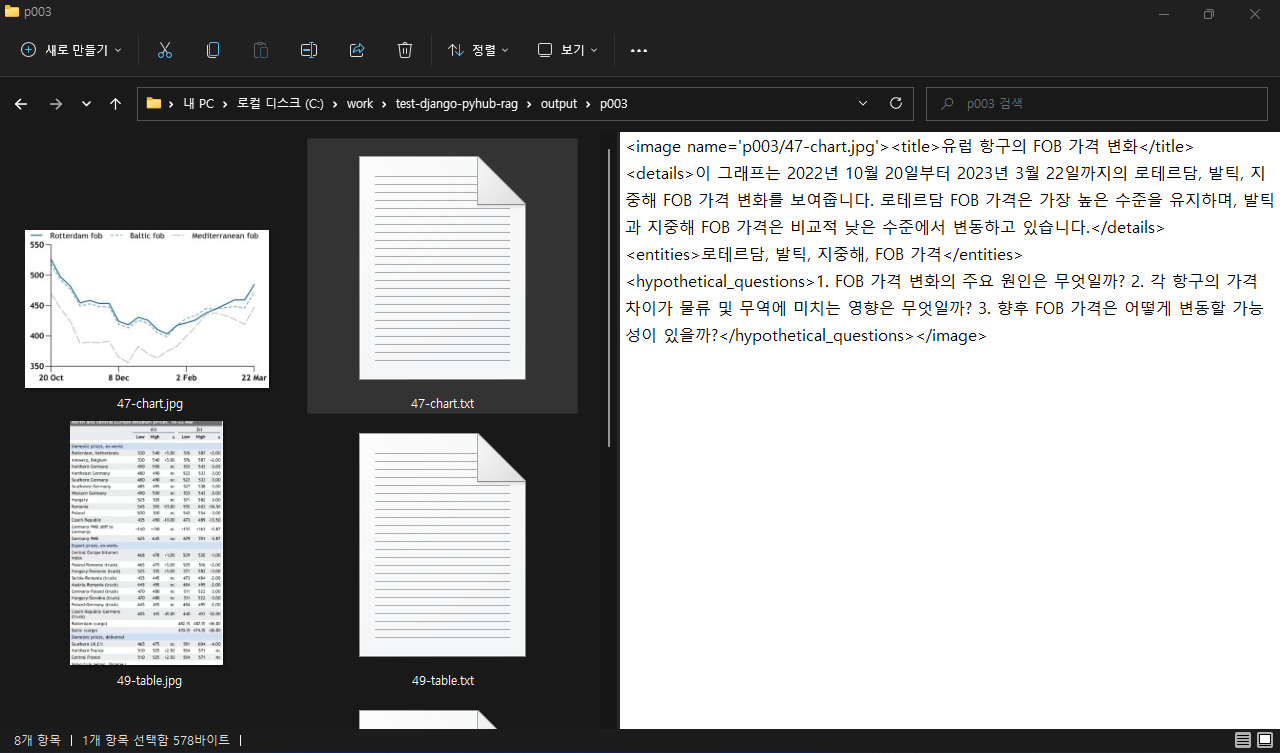
Task: Refresh the current folder view
Action: [x=895, y=103]
